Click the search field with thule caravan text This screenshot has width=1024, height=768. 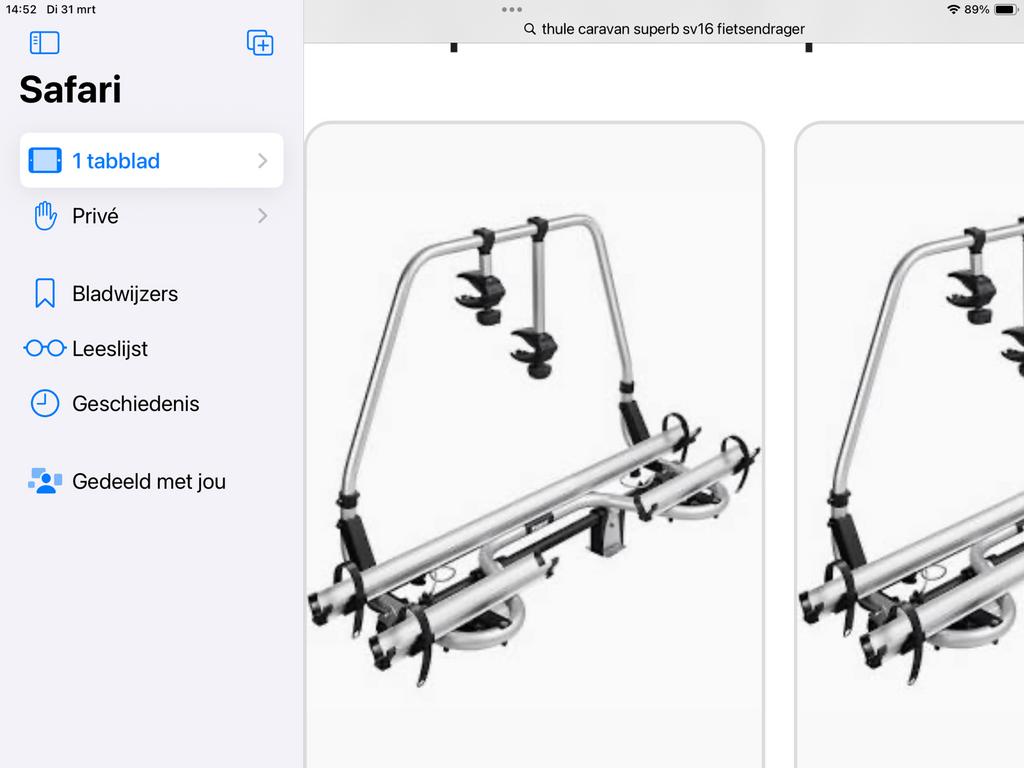664,29
